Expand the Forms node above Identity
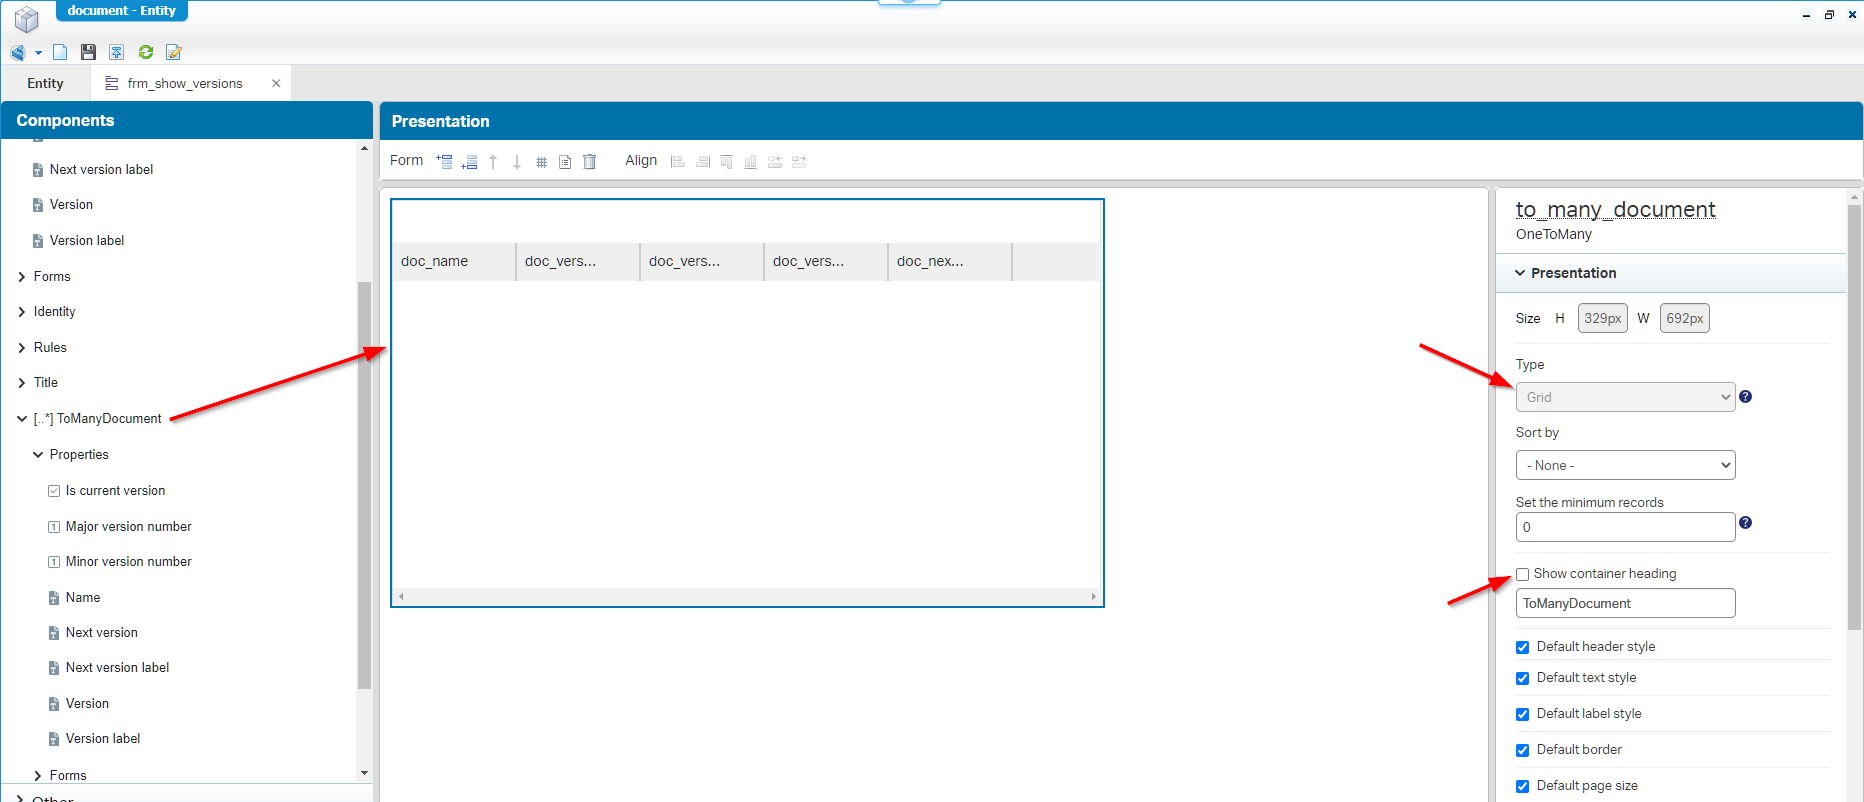The image size is (1864, 802). (x=22, y=277)
